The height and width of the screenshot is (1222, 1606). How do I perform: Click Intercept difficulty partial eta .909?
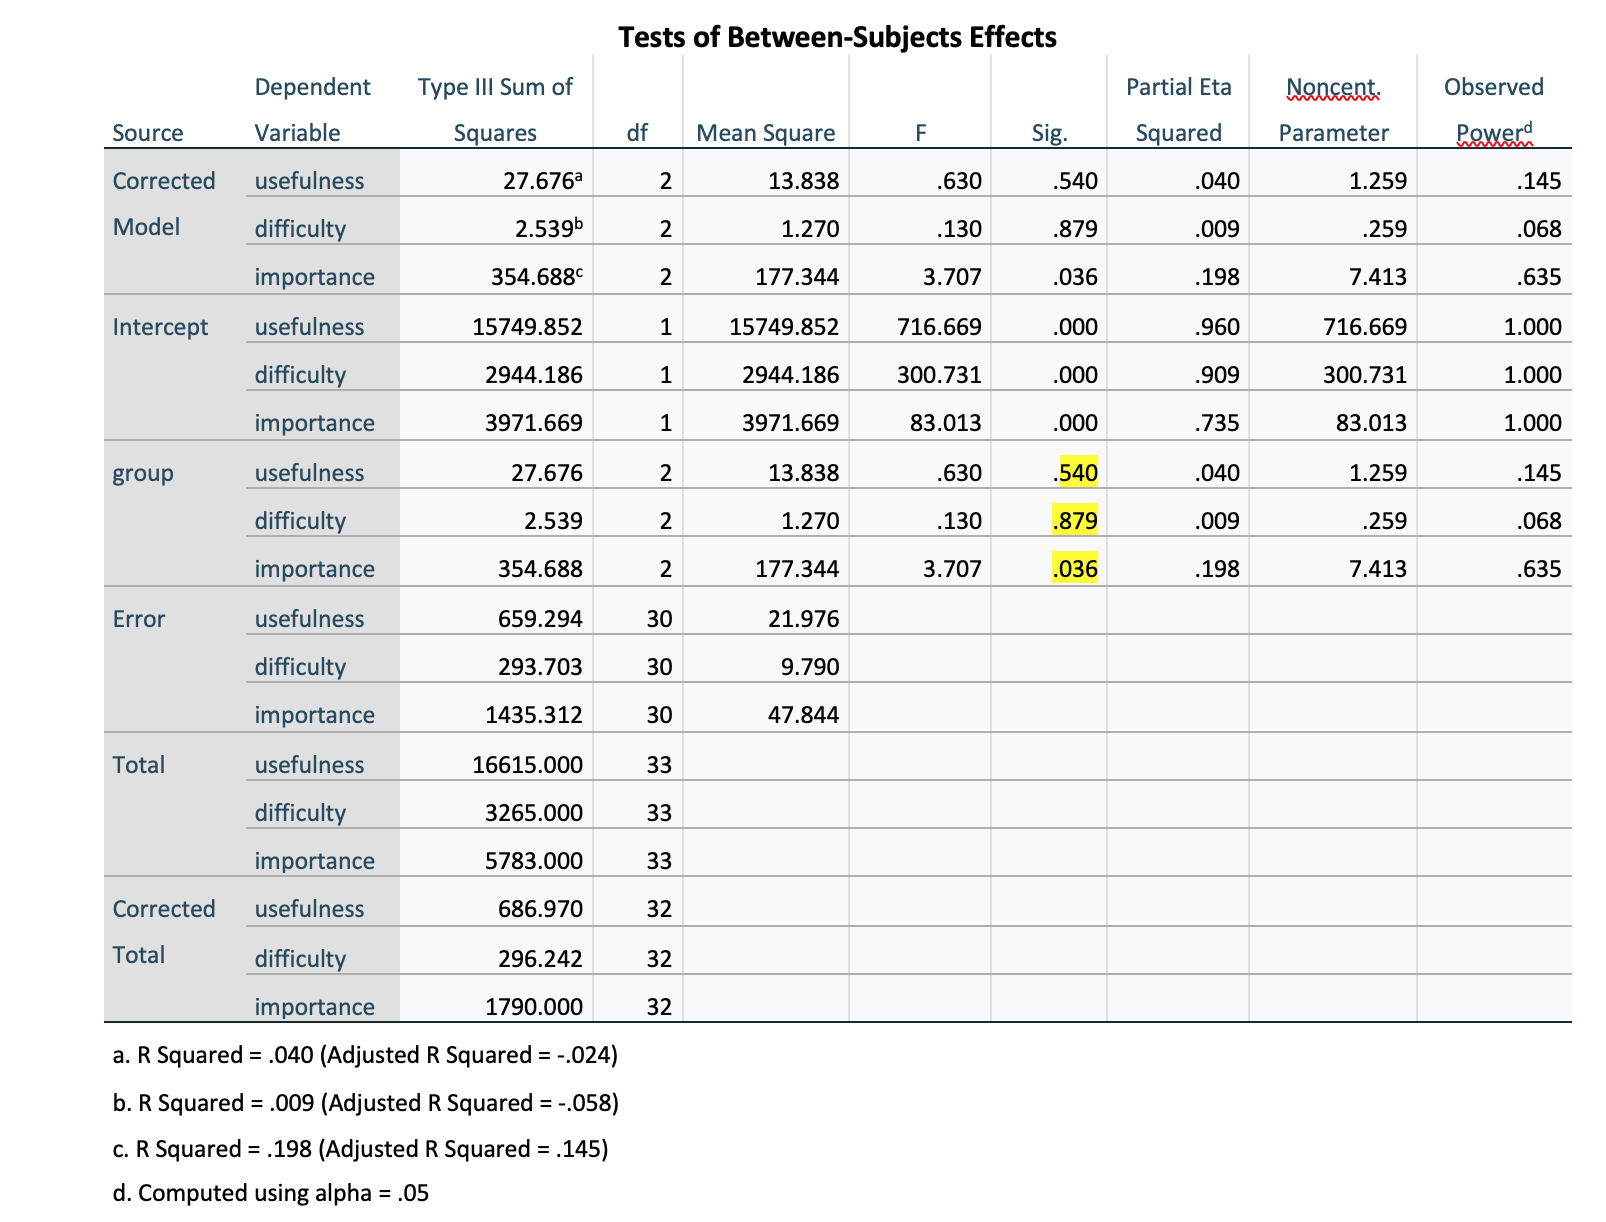tap(1217, 375)
